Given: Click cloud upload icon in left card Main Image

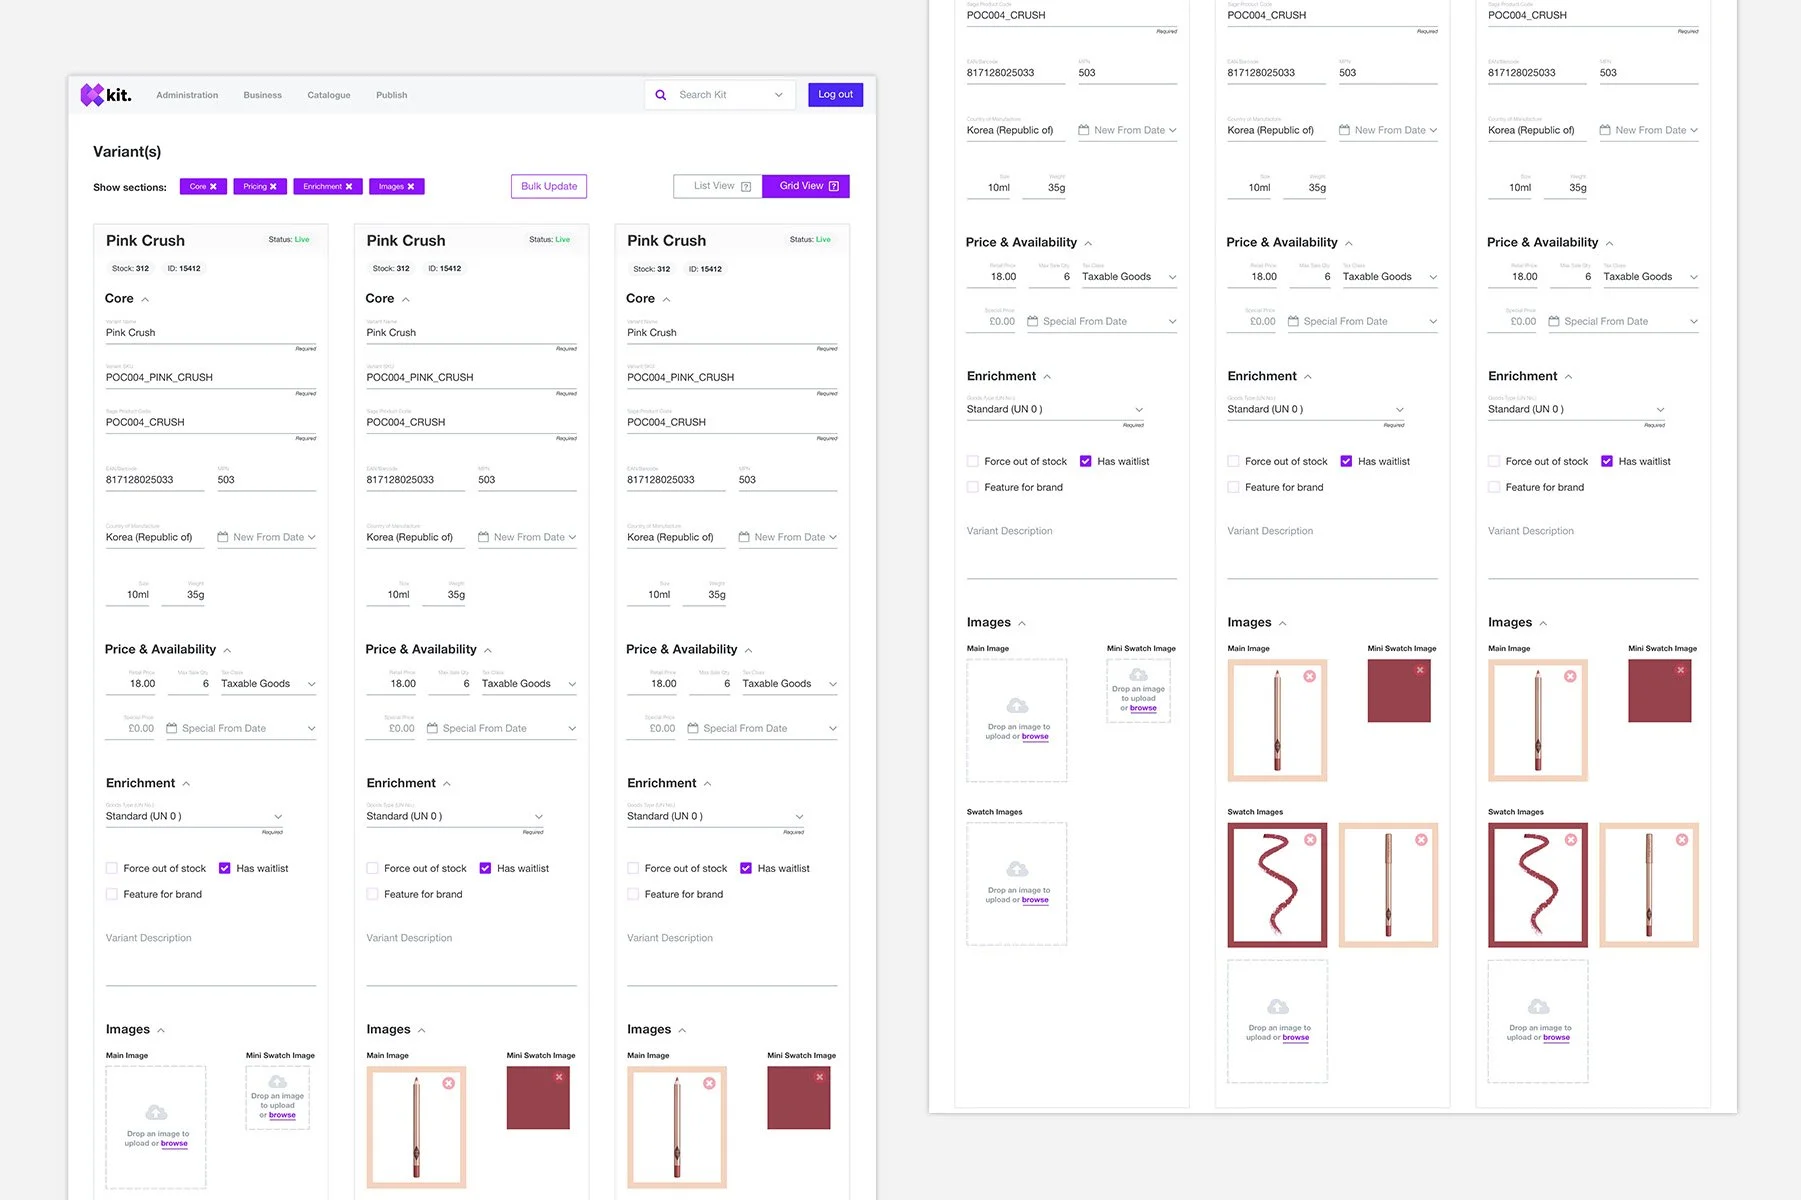Looking at the screenshot, I should pos(156,1113).
